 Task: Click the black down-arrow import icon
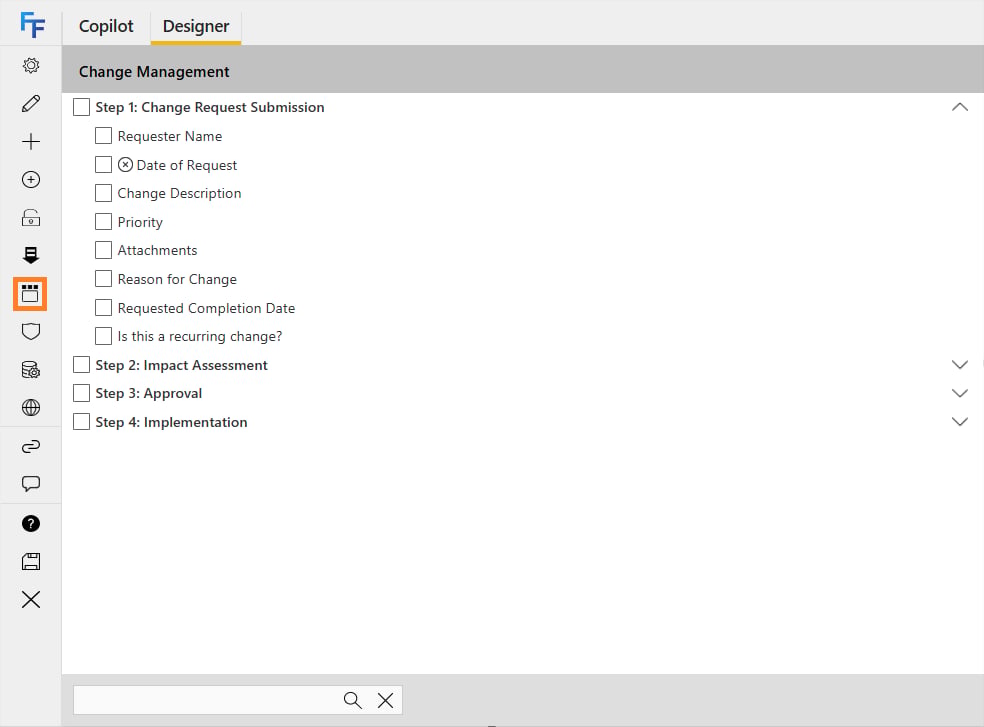click(31, 255)
